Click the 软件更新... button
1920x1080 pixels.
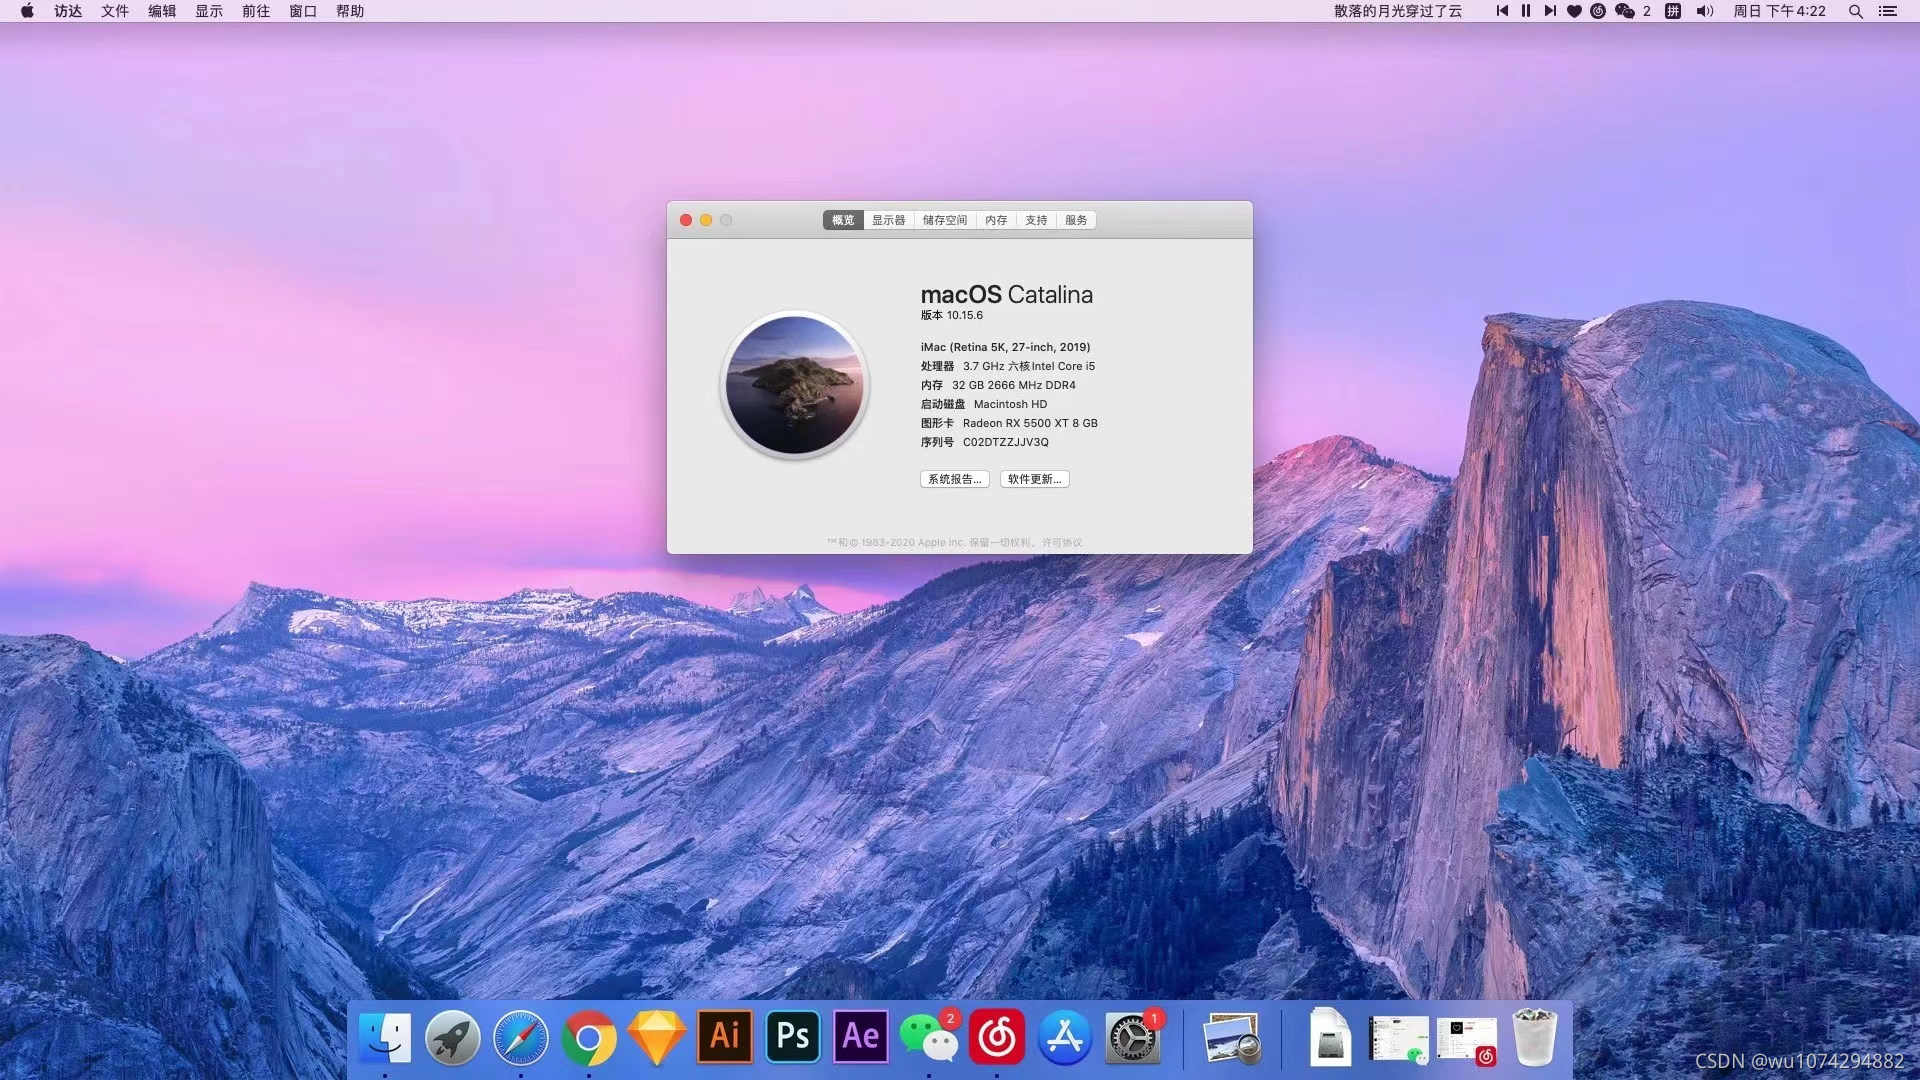tap(1035, 479)
